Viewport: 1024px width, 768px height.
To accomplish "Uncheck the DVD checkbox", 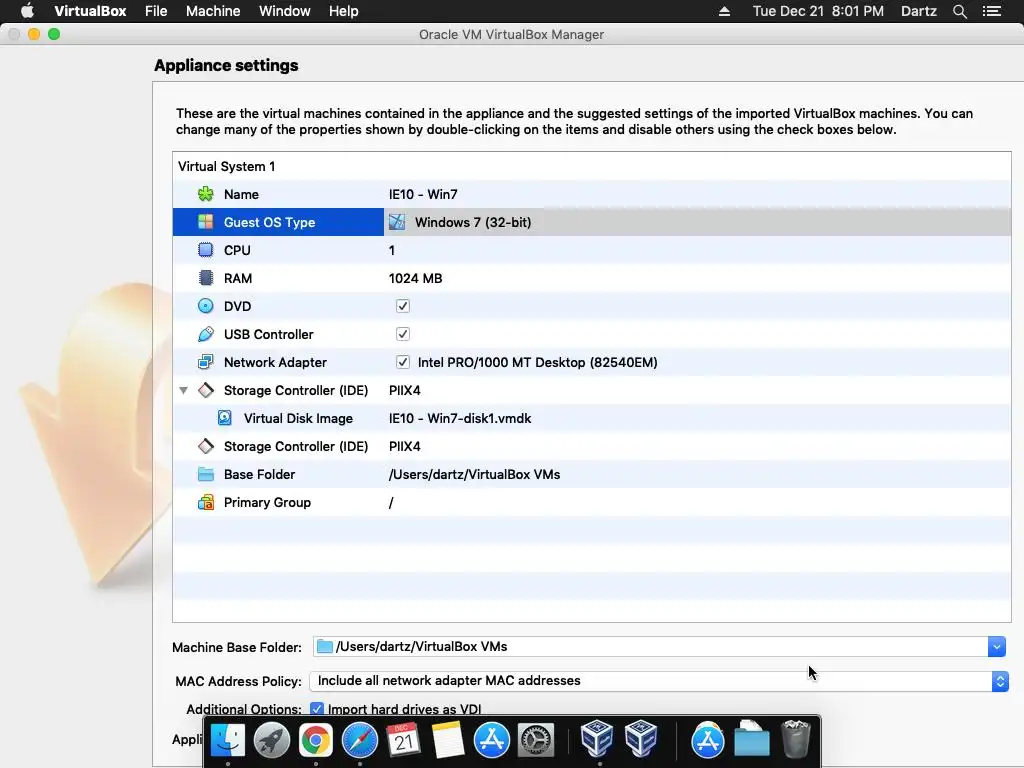I will (x=403, y=306).
